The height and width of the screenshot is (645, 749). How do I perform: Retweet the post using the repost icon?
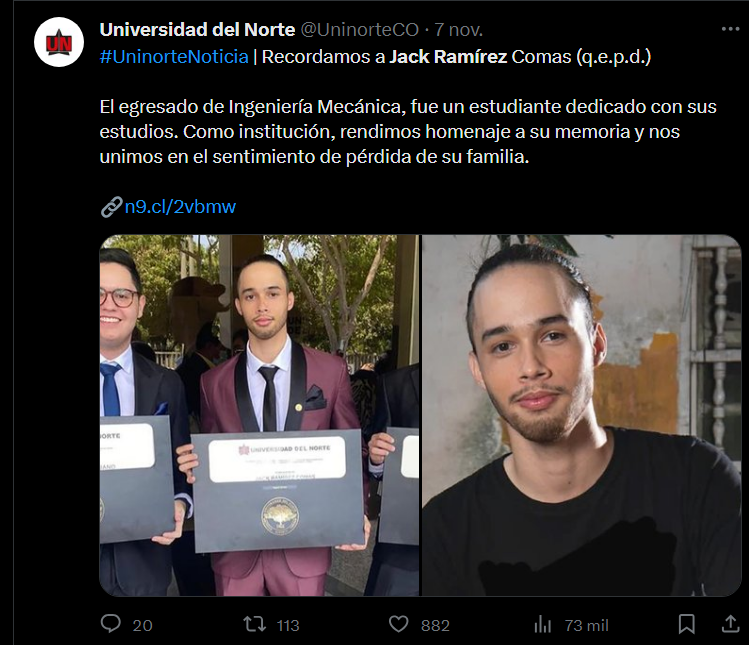(255, 624)
